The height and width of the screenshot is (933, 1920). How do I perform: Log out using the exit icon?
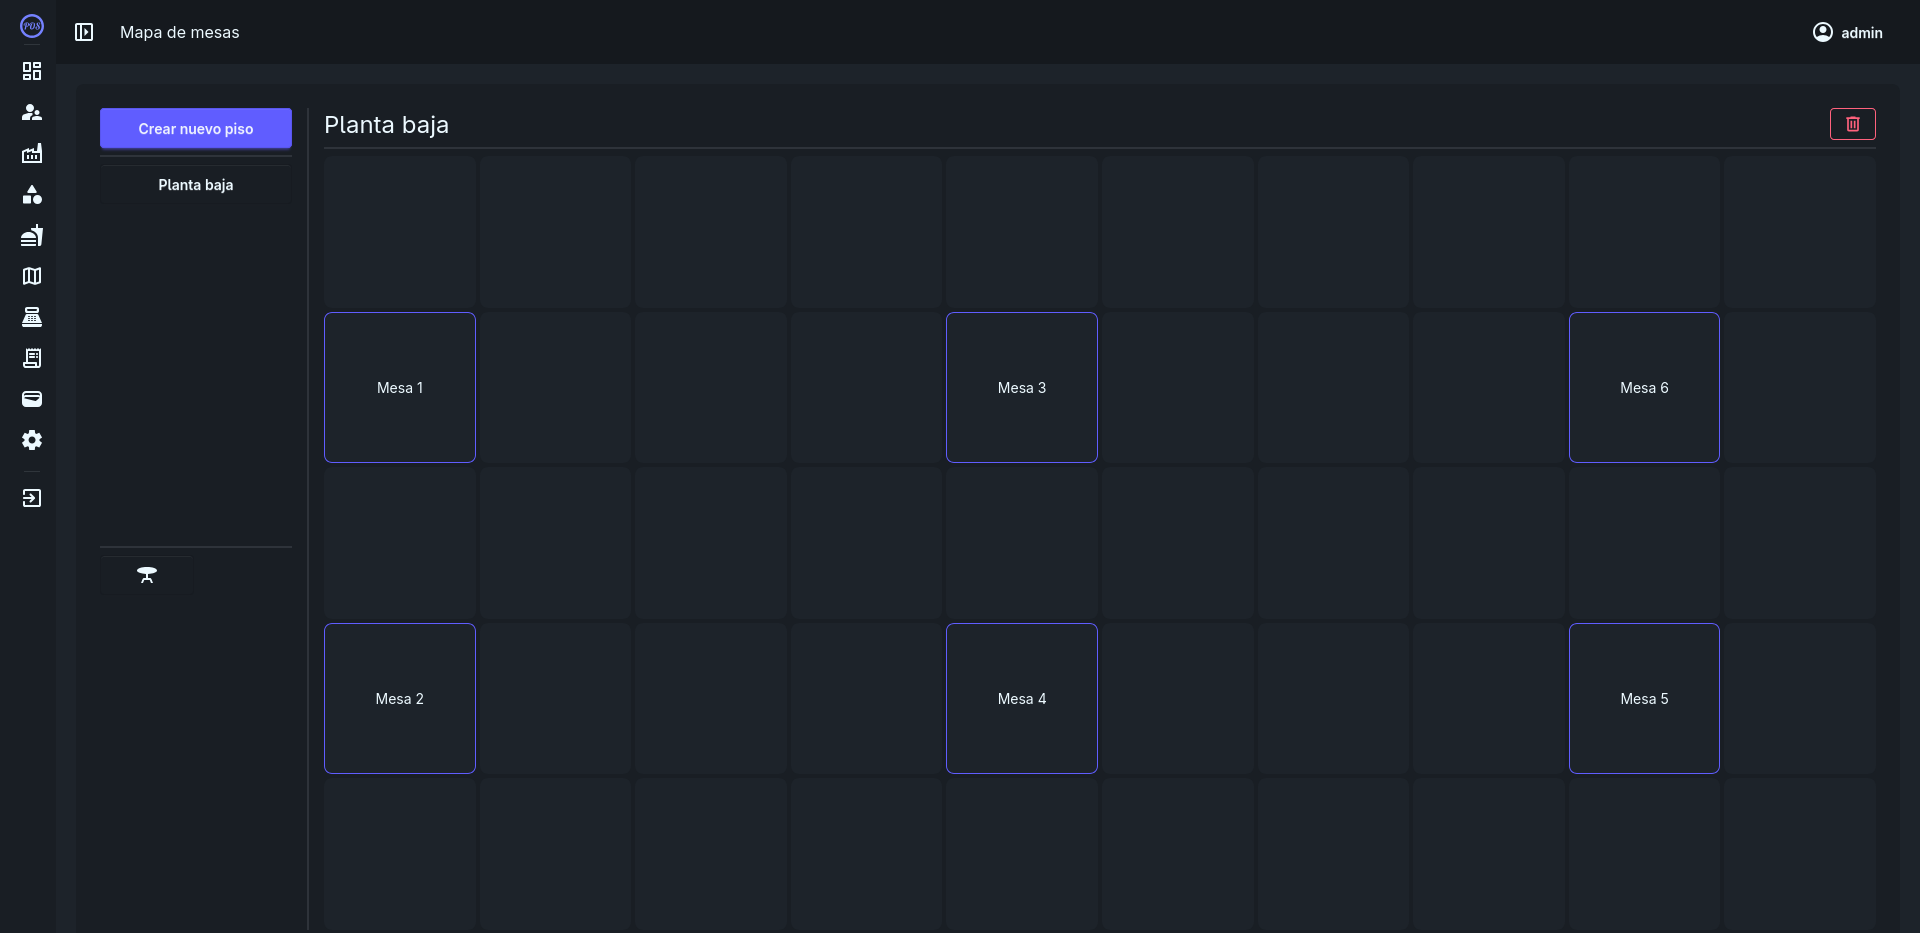coord(32,498)
